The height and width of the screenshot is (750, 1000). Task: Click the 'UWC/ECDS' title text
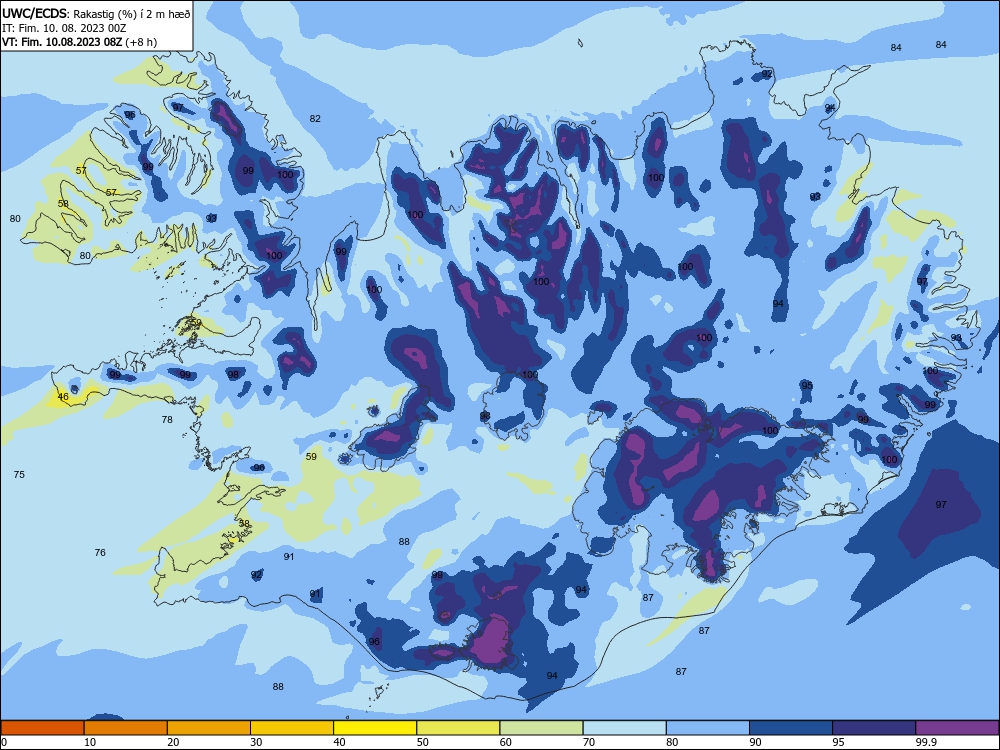pyautogui.click(x=34, y=14)
